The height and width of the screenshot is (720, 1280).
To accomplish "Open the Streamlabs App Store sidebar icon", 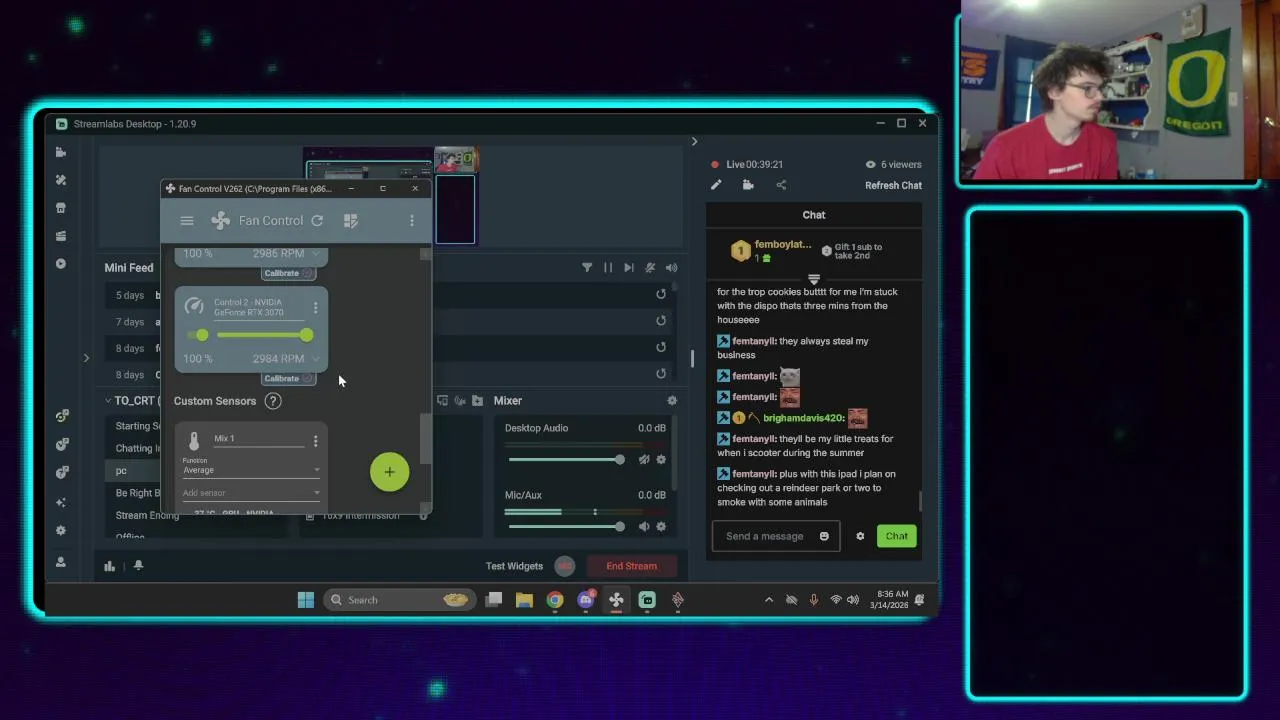I will [61, 208].
